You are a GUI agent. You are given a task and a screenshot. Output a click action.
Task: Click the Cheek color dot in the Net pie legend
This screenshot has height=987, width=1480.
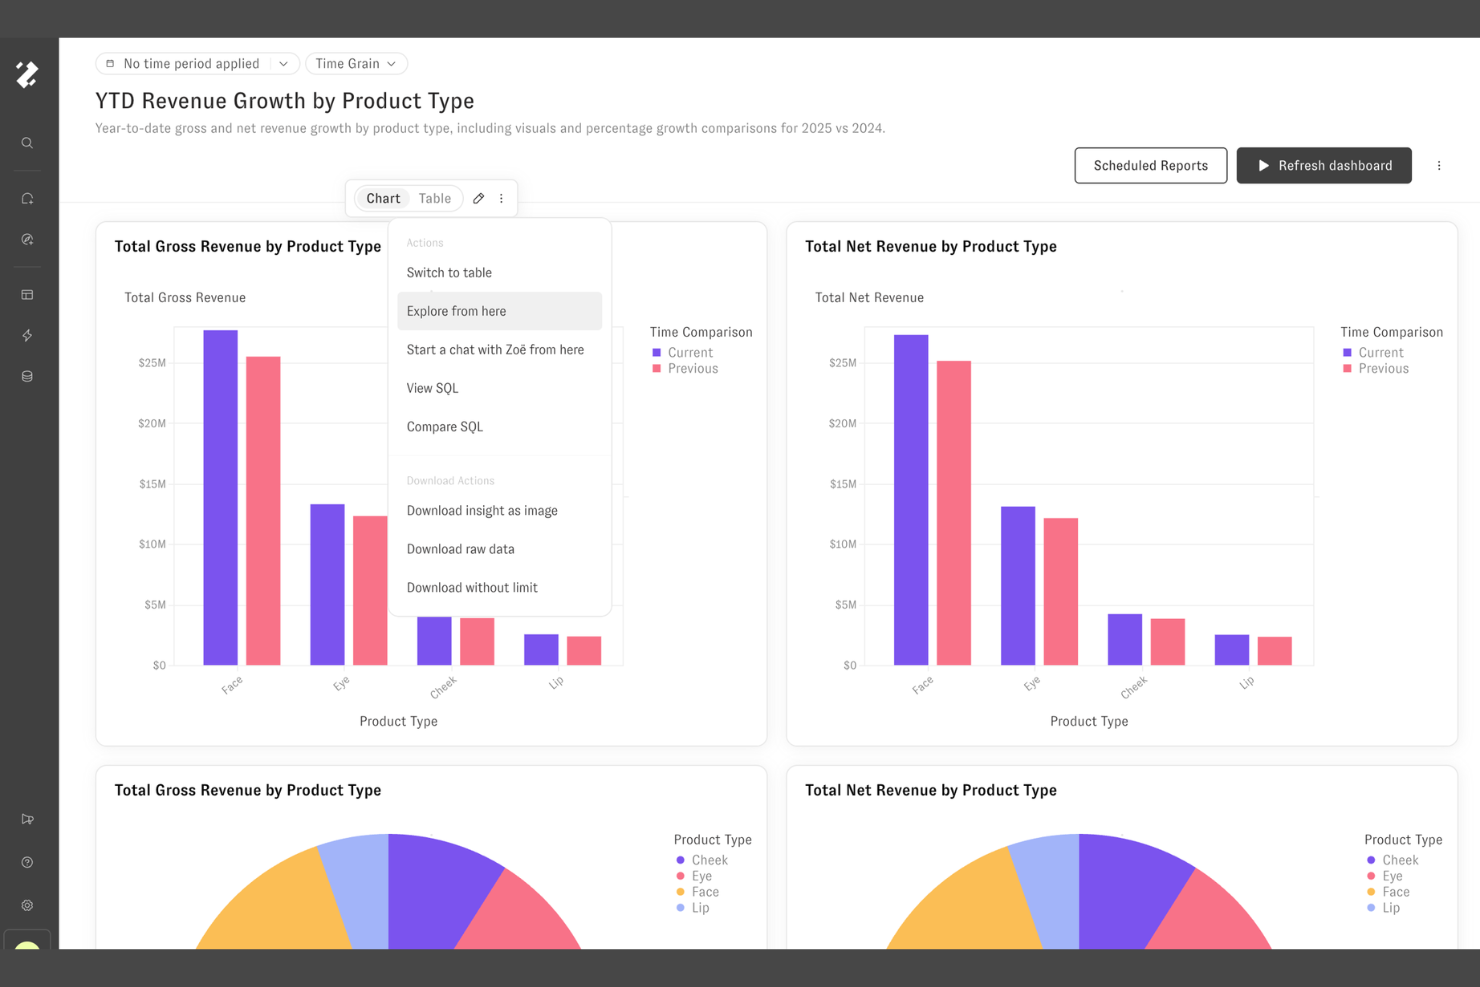(1371, 860)
